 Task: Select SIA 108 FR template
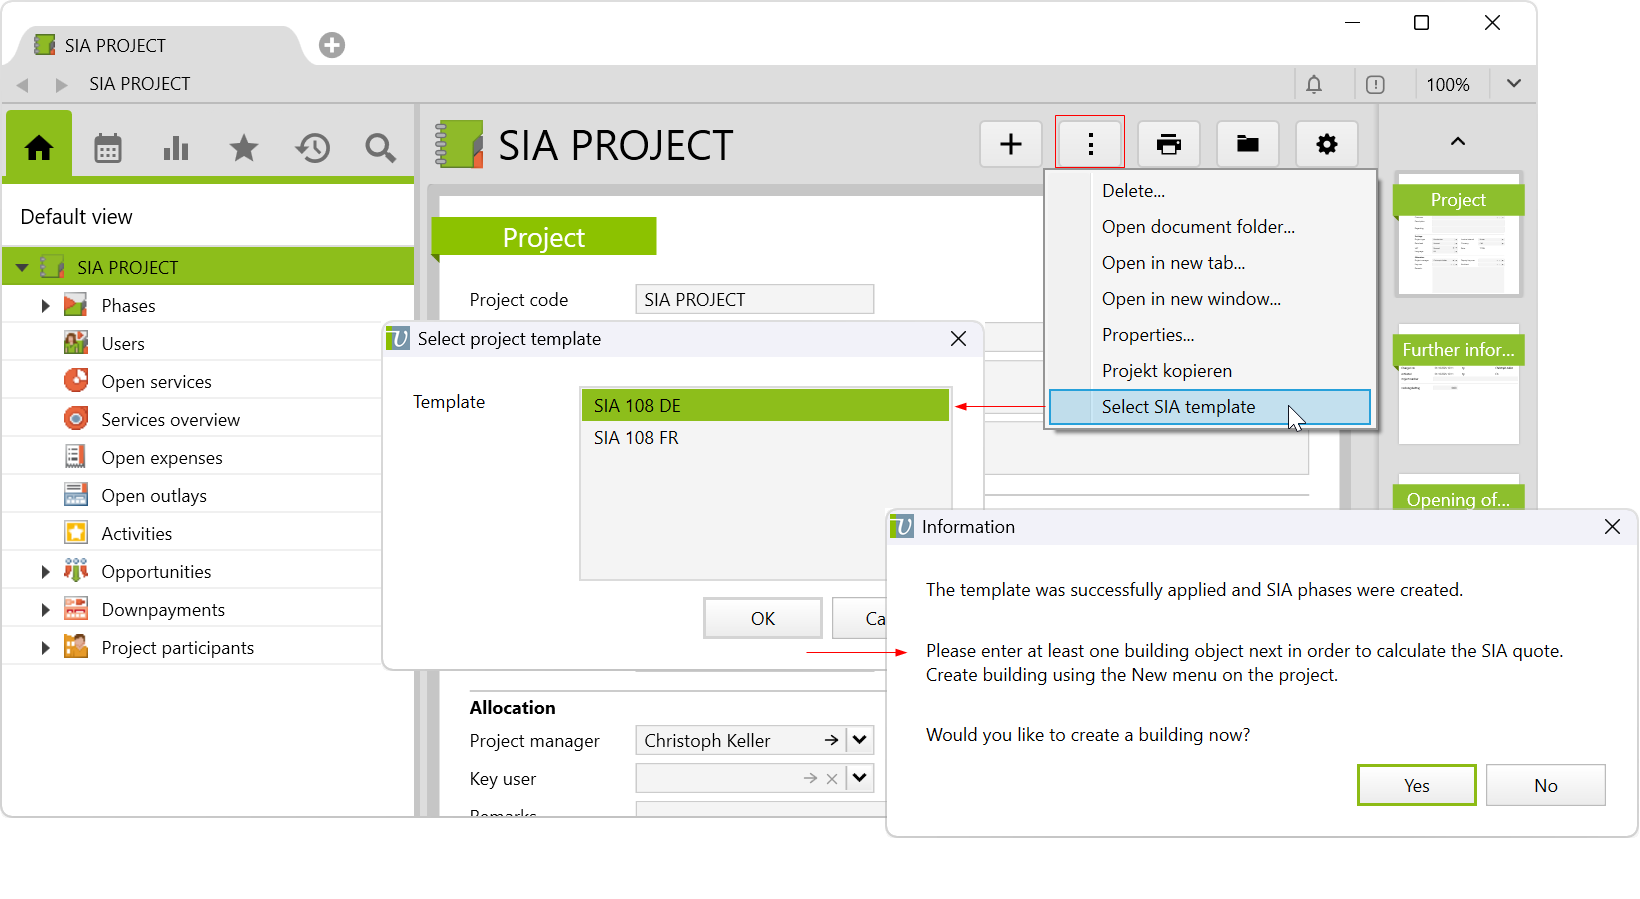click(x=636, y=438)
